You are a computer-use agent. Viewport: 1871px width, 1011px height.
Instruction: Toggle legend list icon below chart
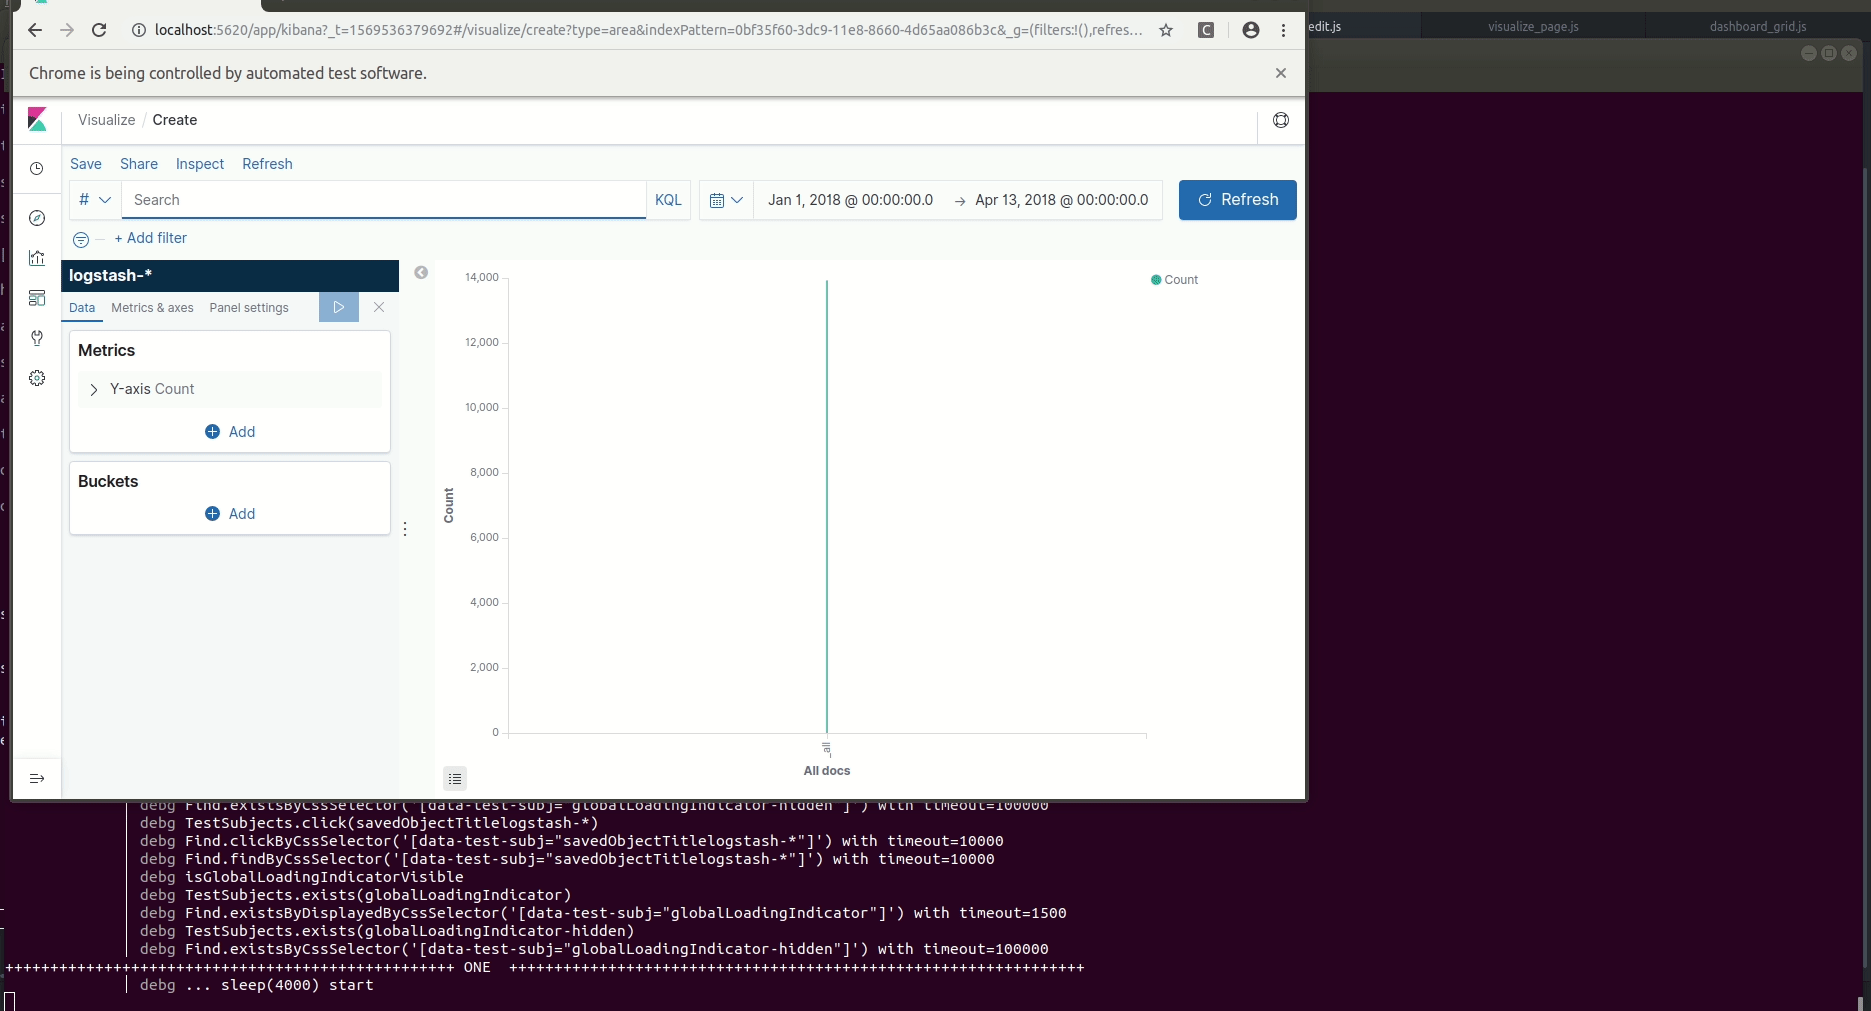pos(455,778)
